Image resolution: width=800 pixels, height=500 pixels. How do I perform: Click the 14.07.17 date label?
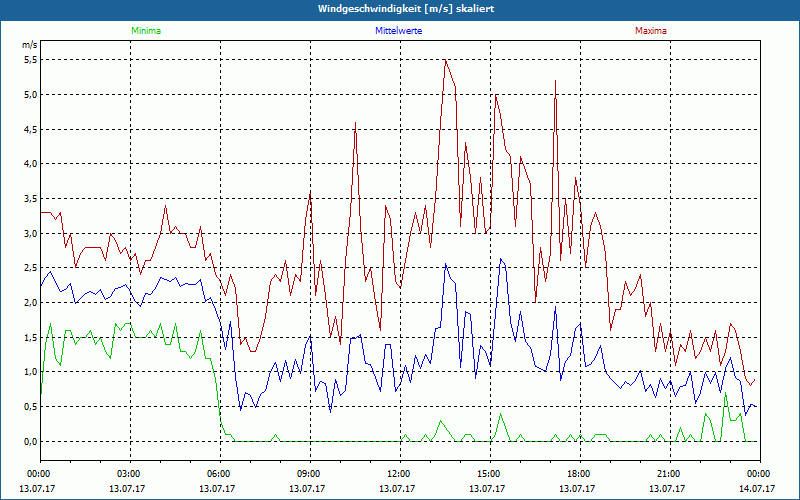point(757,488)
